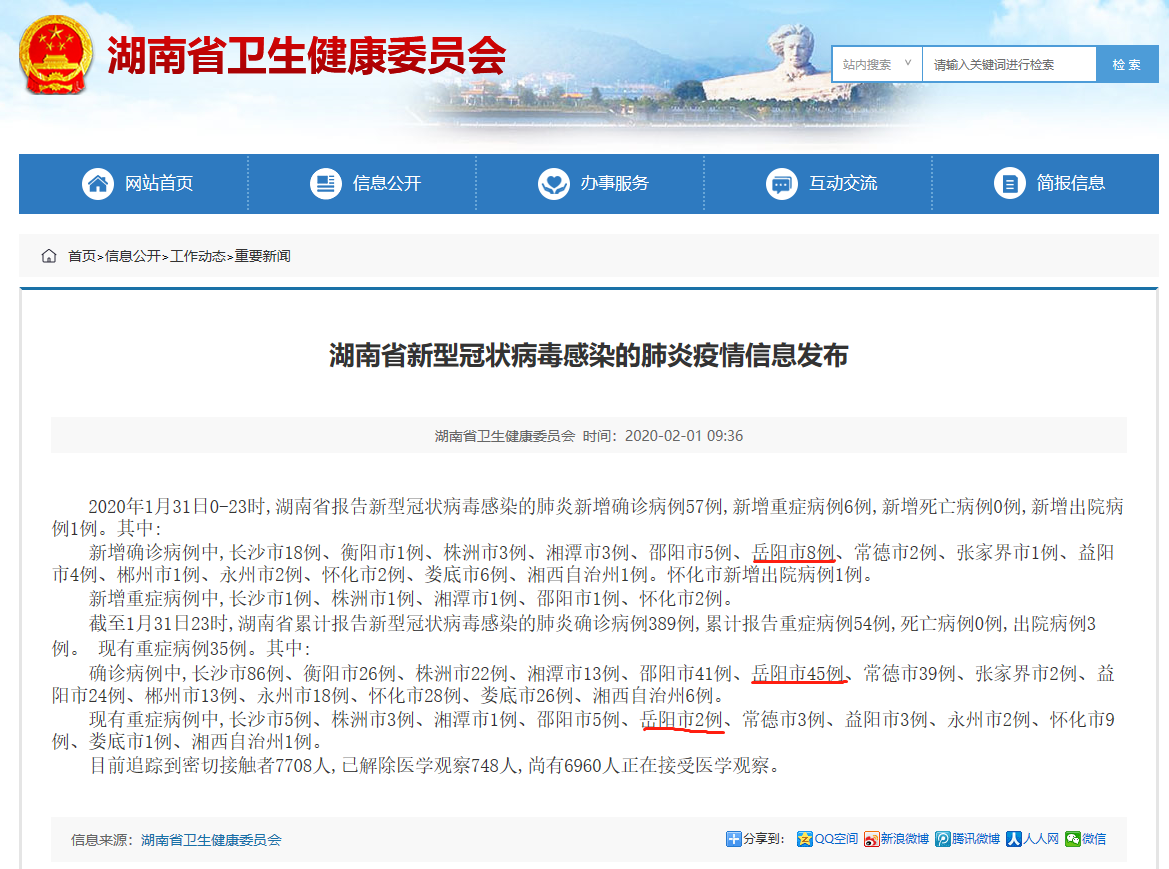Open the 信息公开 navigation menu item

coord(386,183)
